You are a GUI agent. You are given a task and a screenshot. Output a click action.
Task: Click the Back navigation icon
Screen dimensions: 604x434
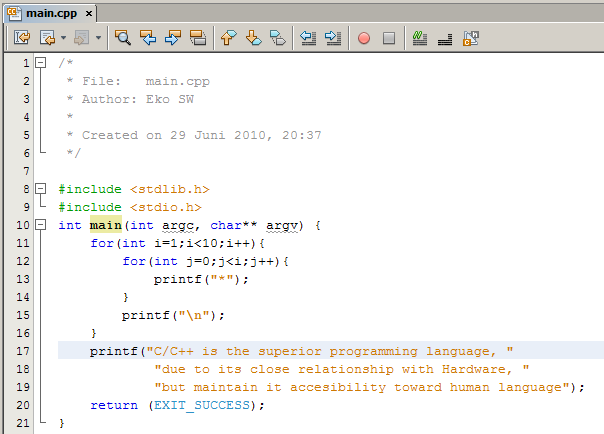point(47,38)
